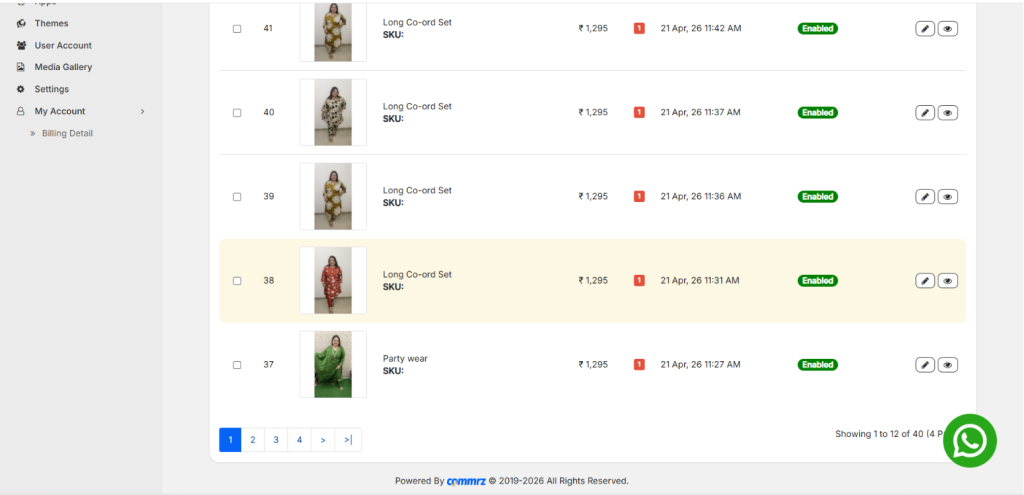Toggle Enabled status for product 41
Viewport: 1024px width, 495px height.
click(818, 29)
